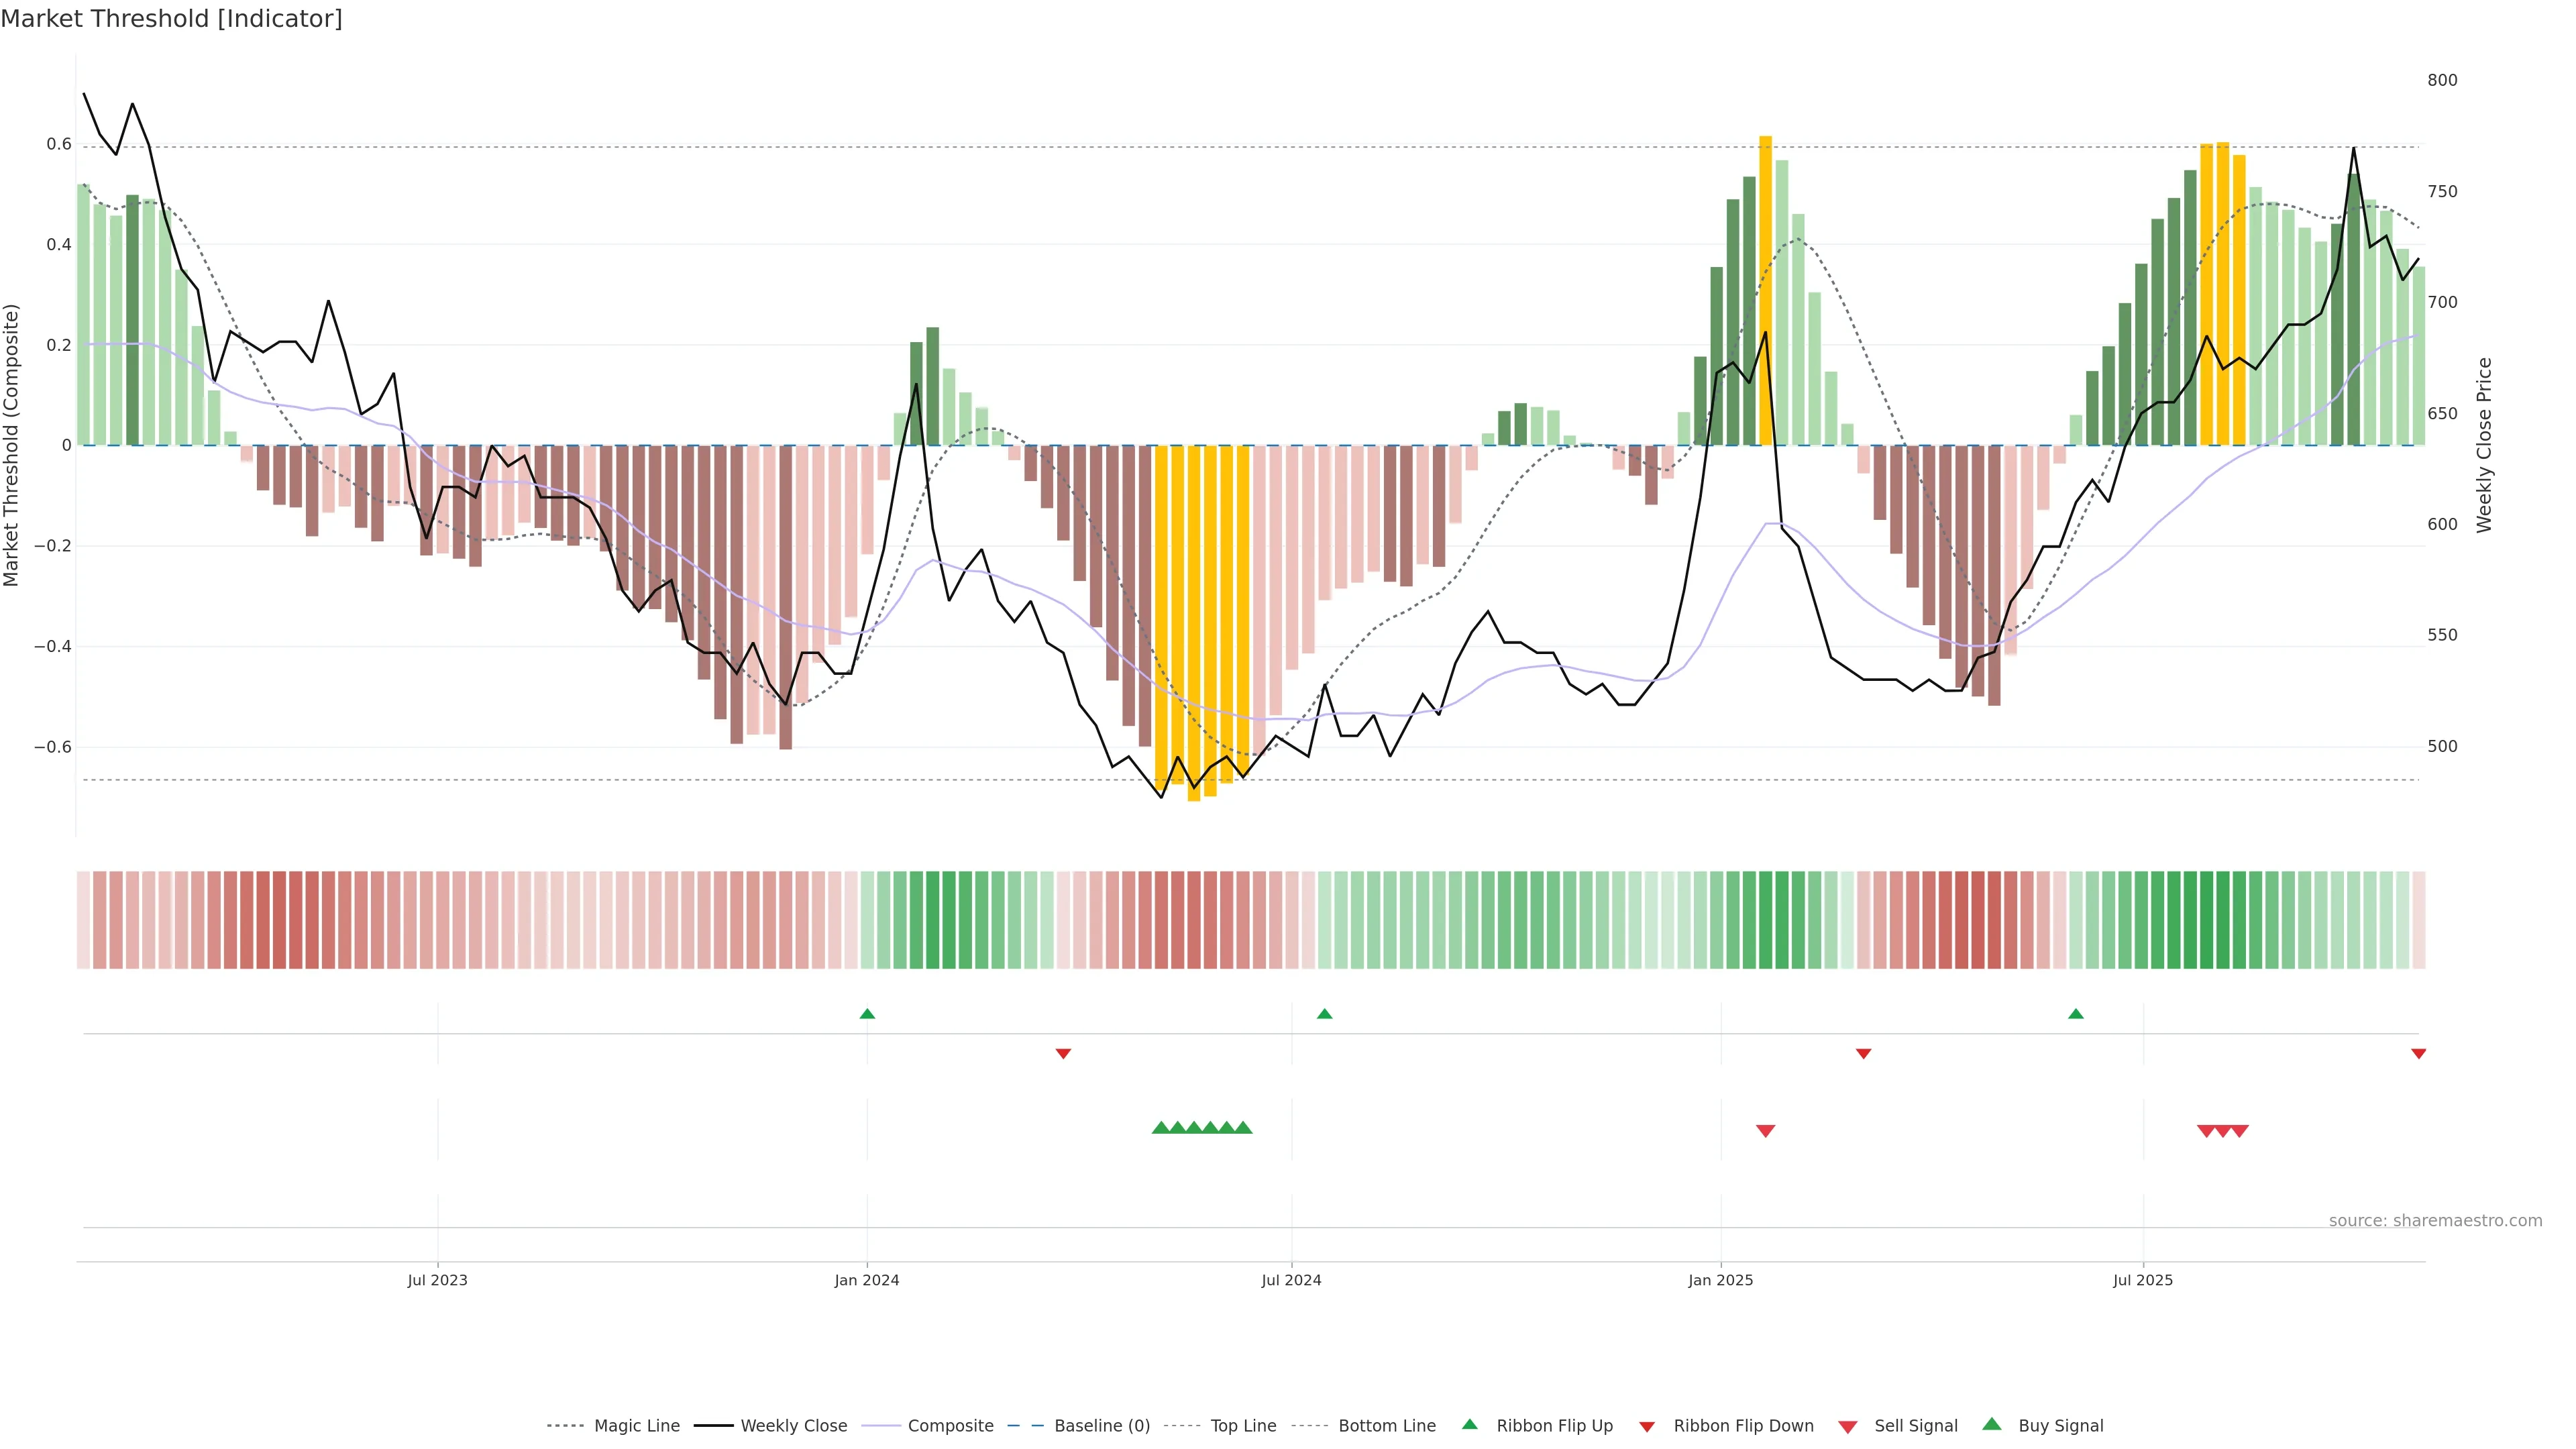Click the source: sharemaestro.com text
The width and height of the screenshot is (2576, 1449).
coord(2435,1221)
